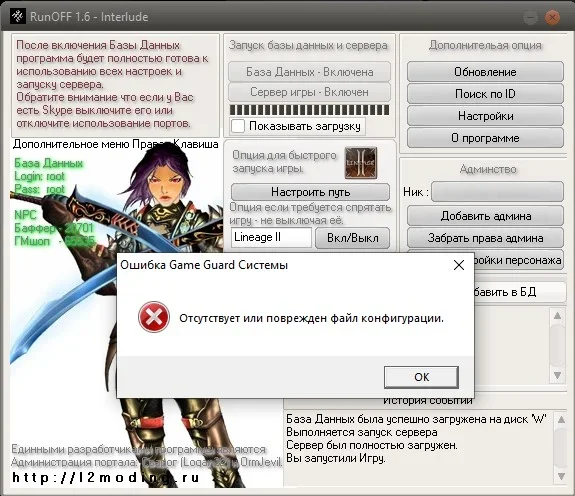
Task: Minimize the RunOFF window
Action: click(530, 17)
